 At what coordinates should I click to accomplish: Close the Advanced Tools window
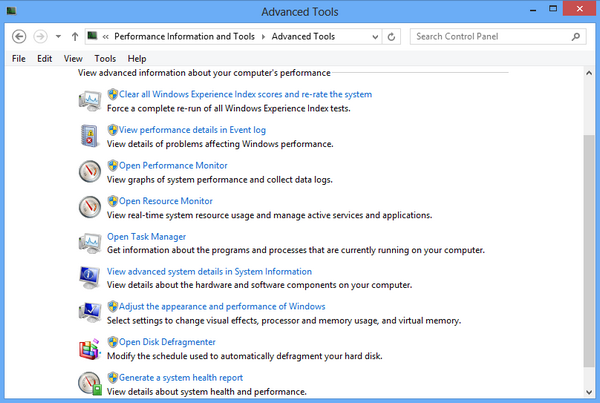pyautogui.click(x=579, y=9)
